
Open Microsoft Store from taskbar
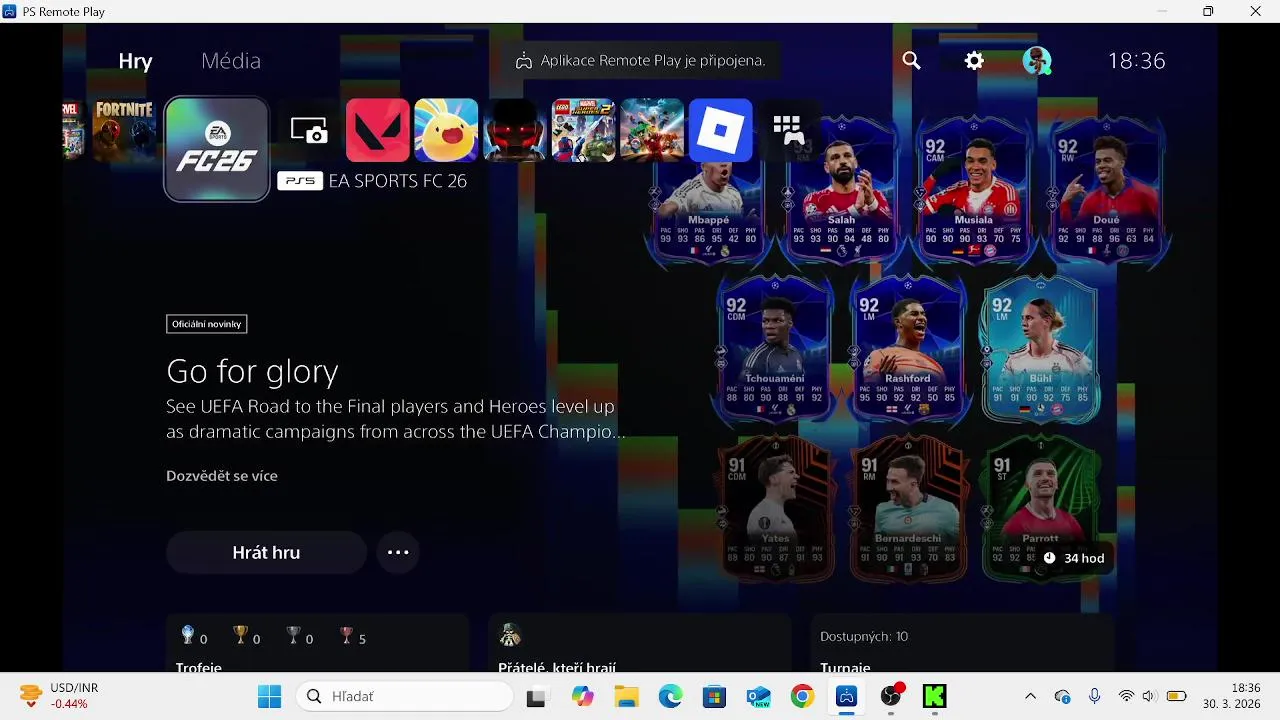(714, 696)
